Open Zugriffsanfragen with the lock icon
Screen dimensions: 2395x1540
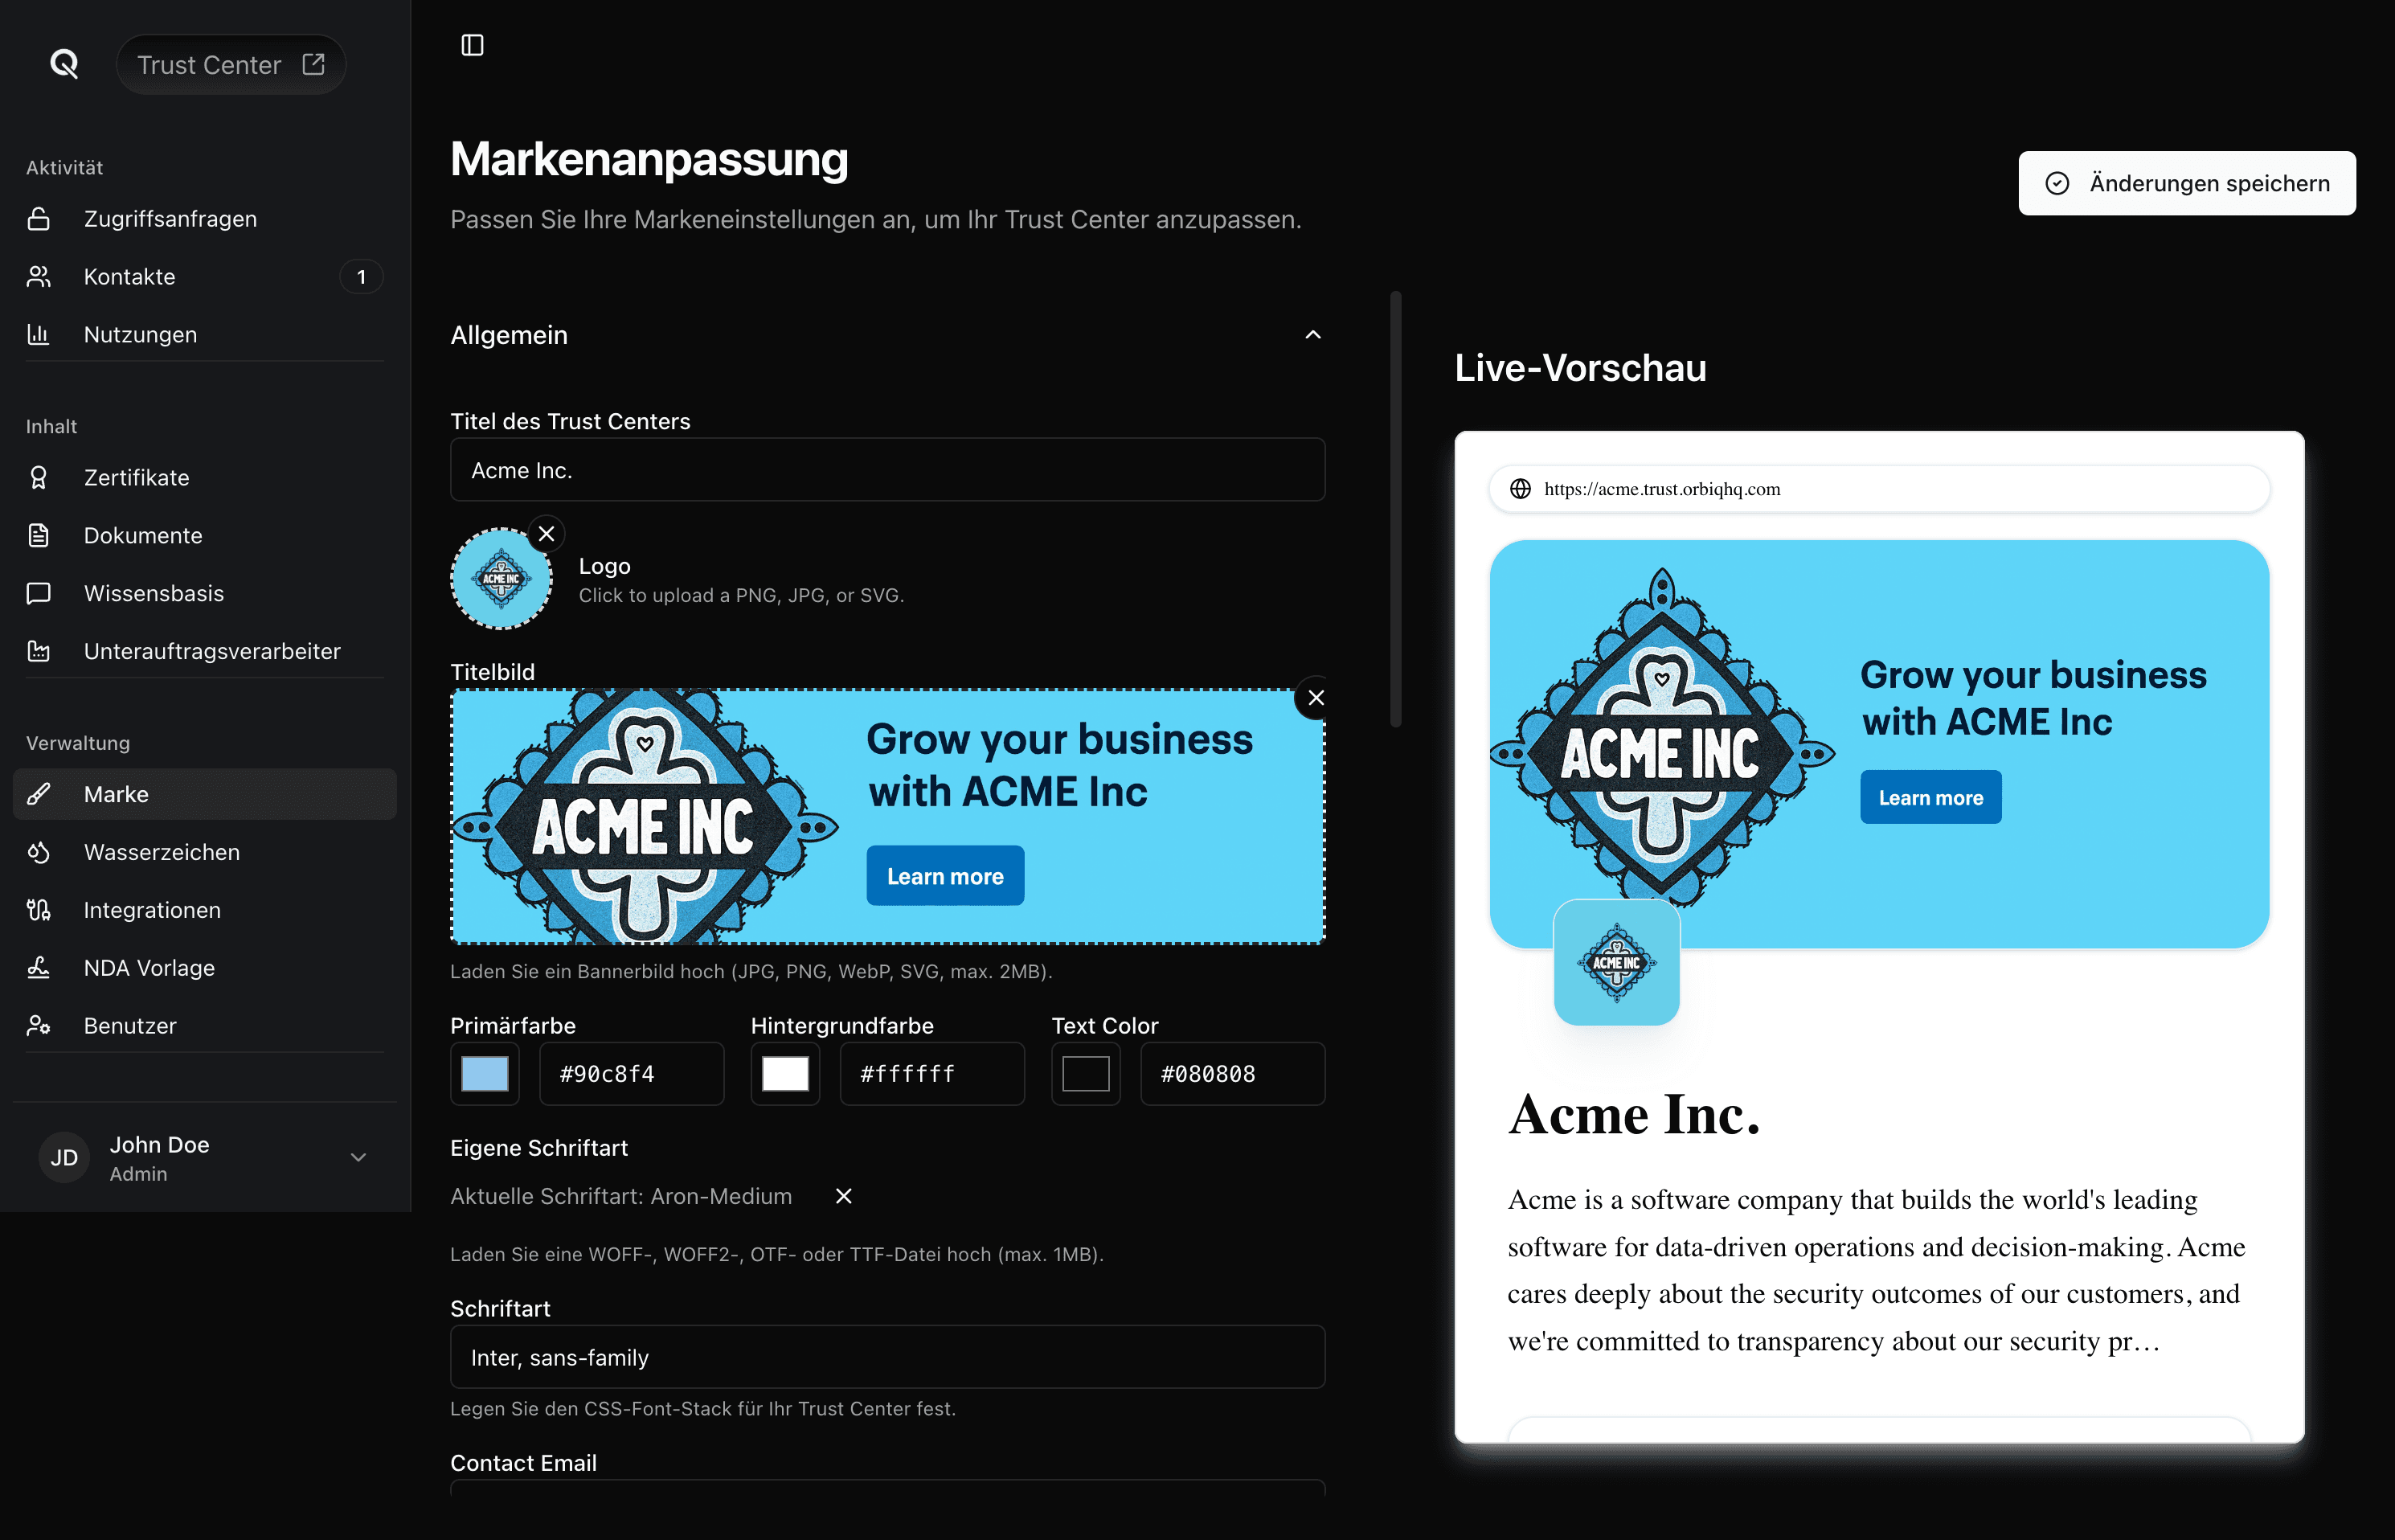(x=39, y=219)
